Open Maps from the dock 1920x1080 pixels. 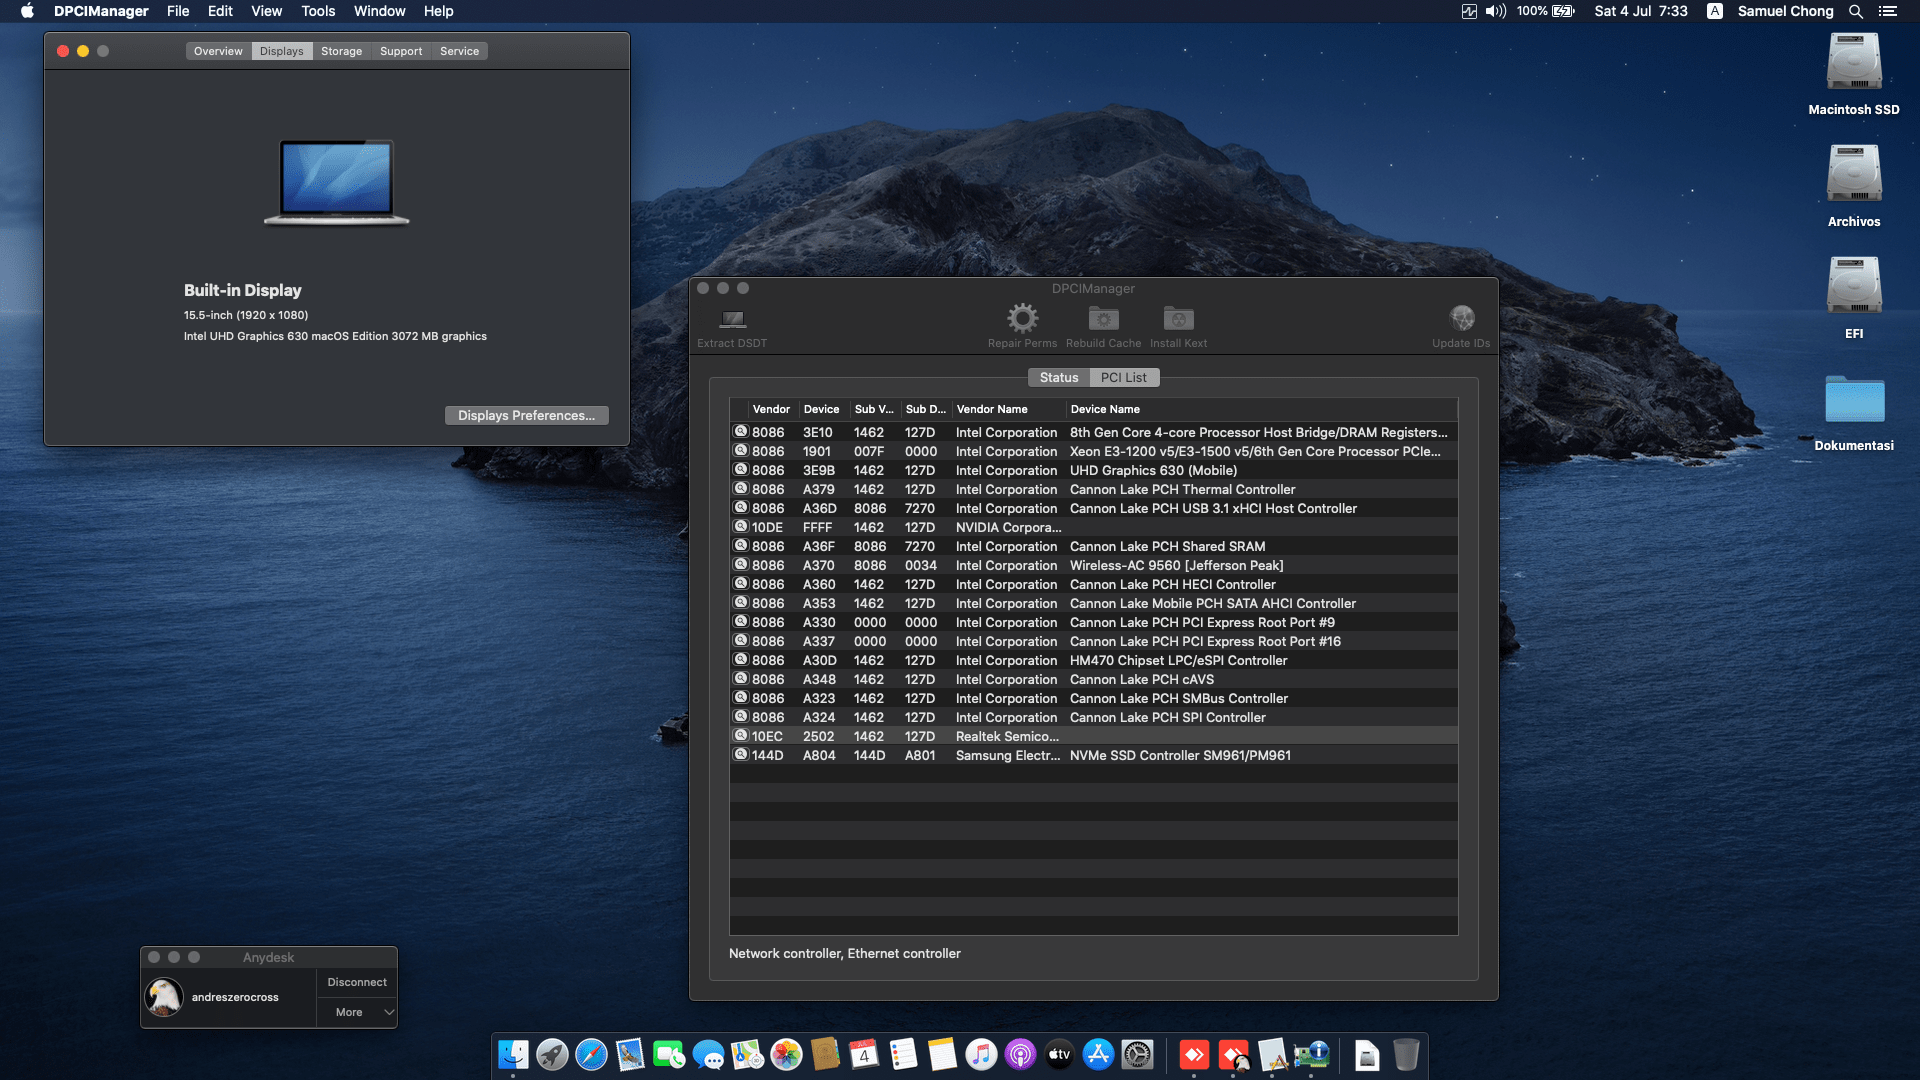[747, 1054]
